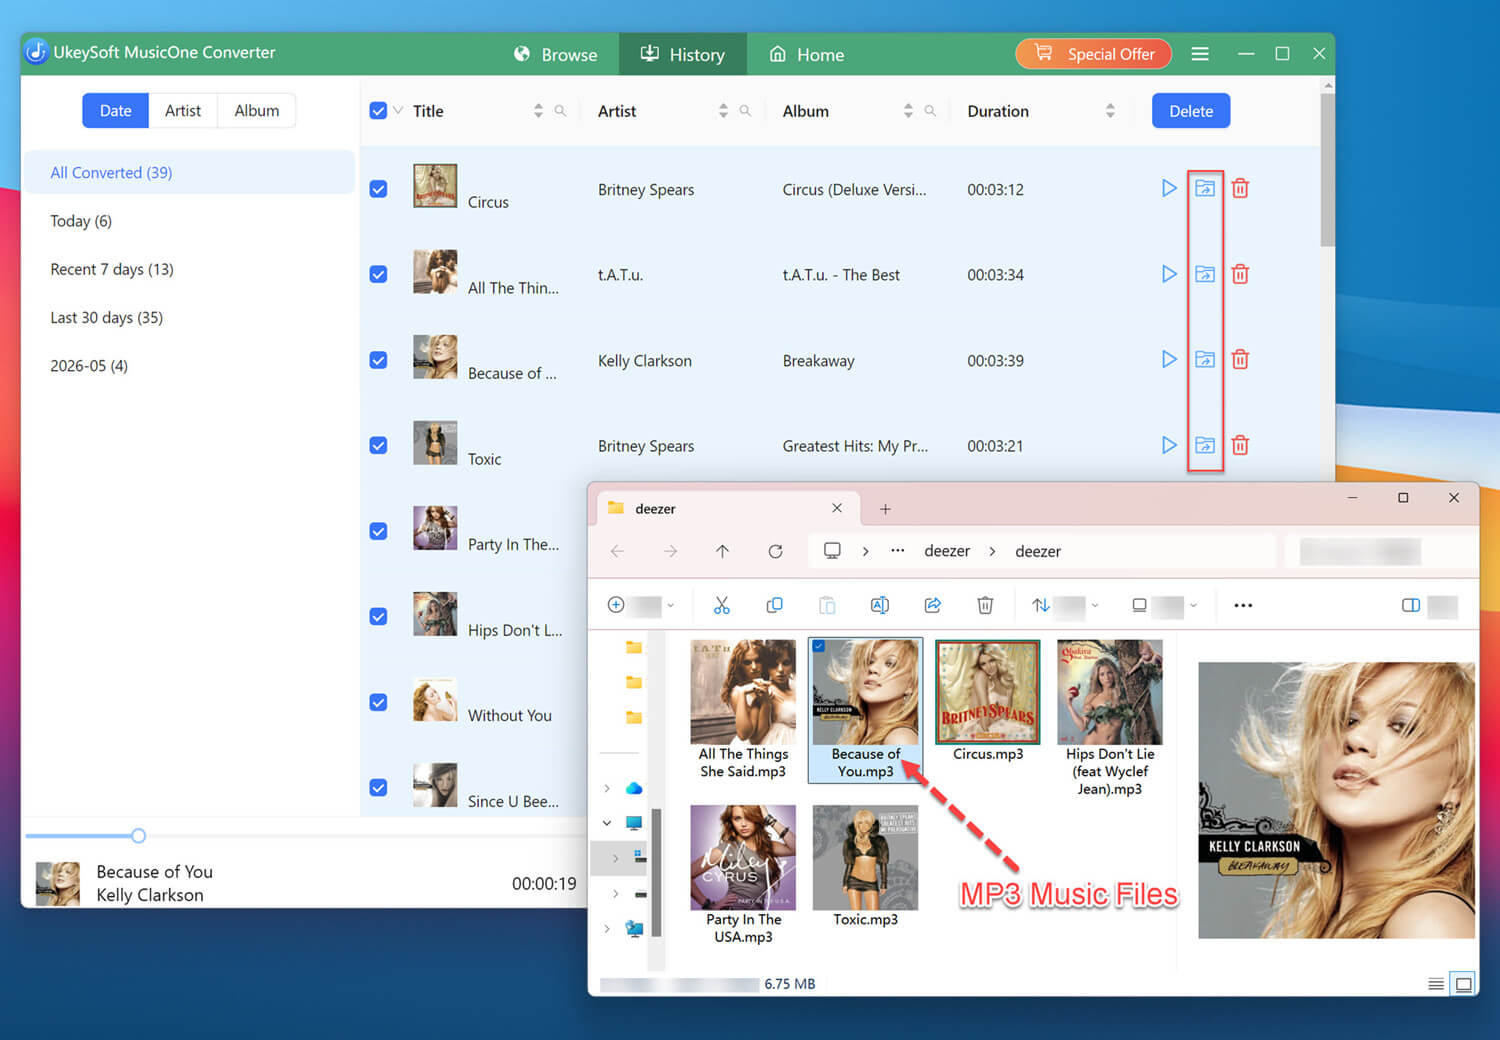Select the Album grouping tab
The height and width of the screenshot is (1040, 1500).
[x=257, y=111]
